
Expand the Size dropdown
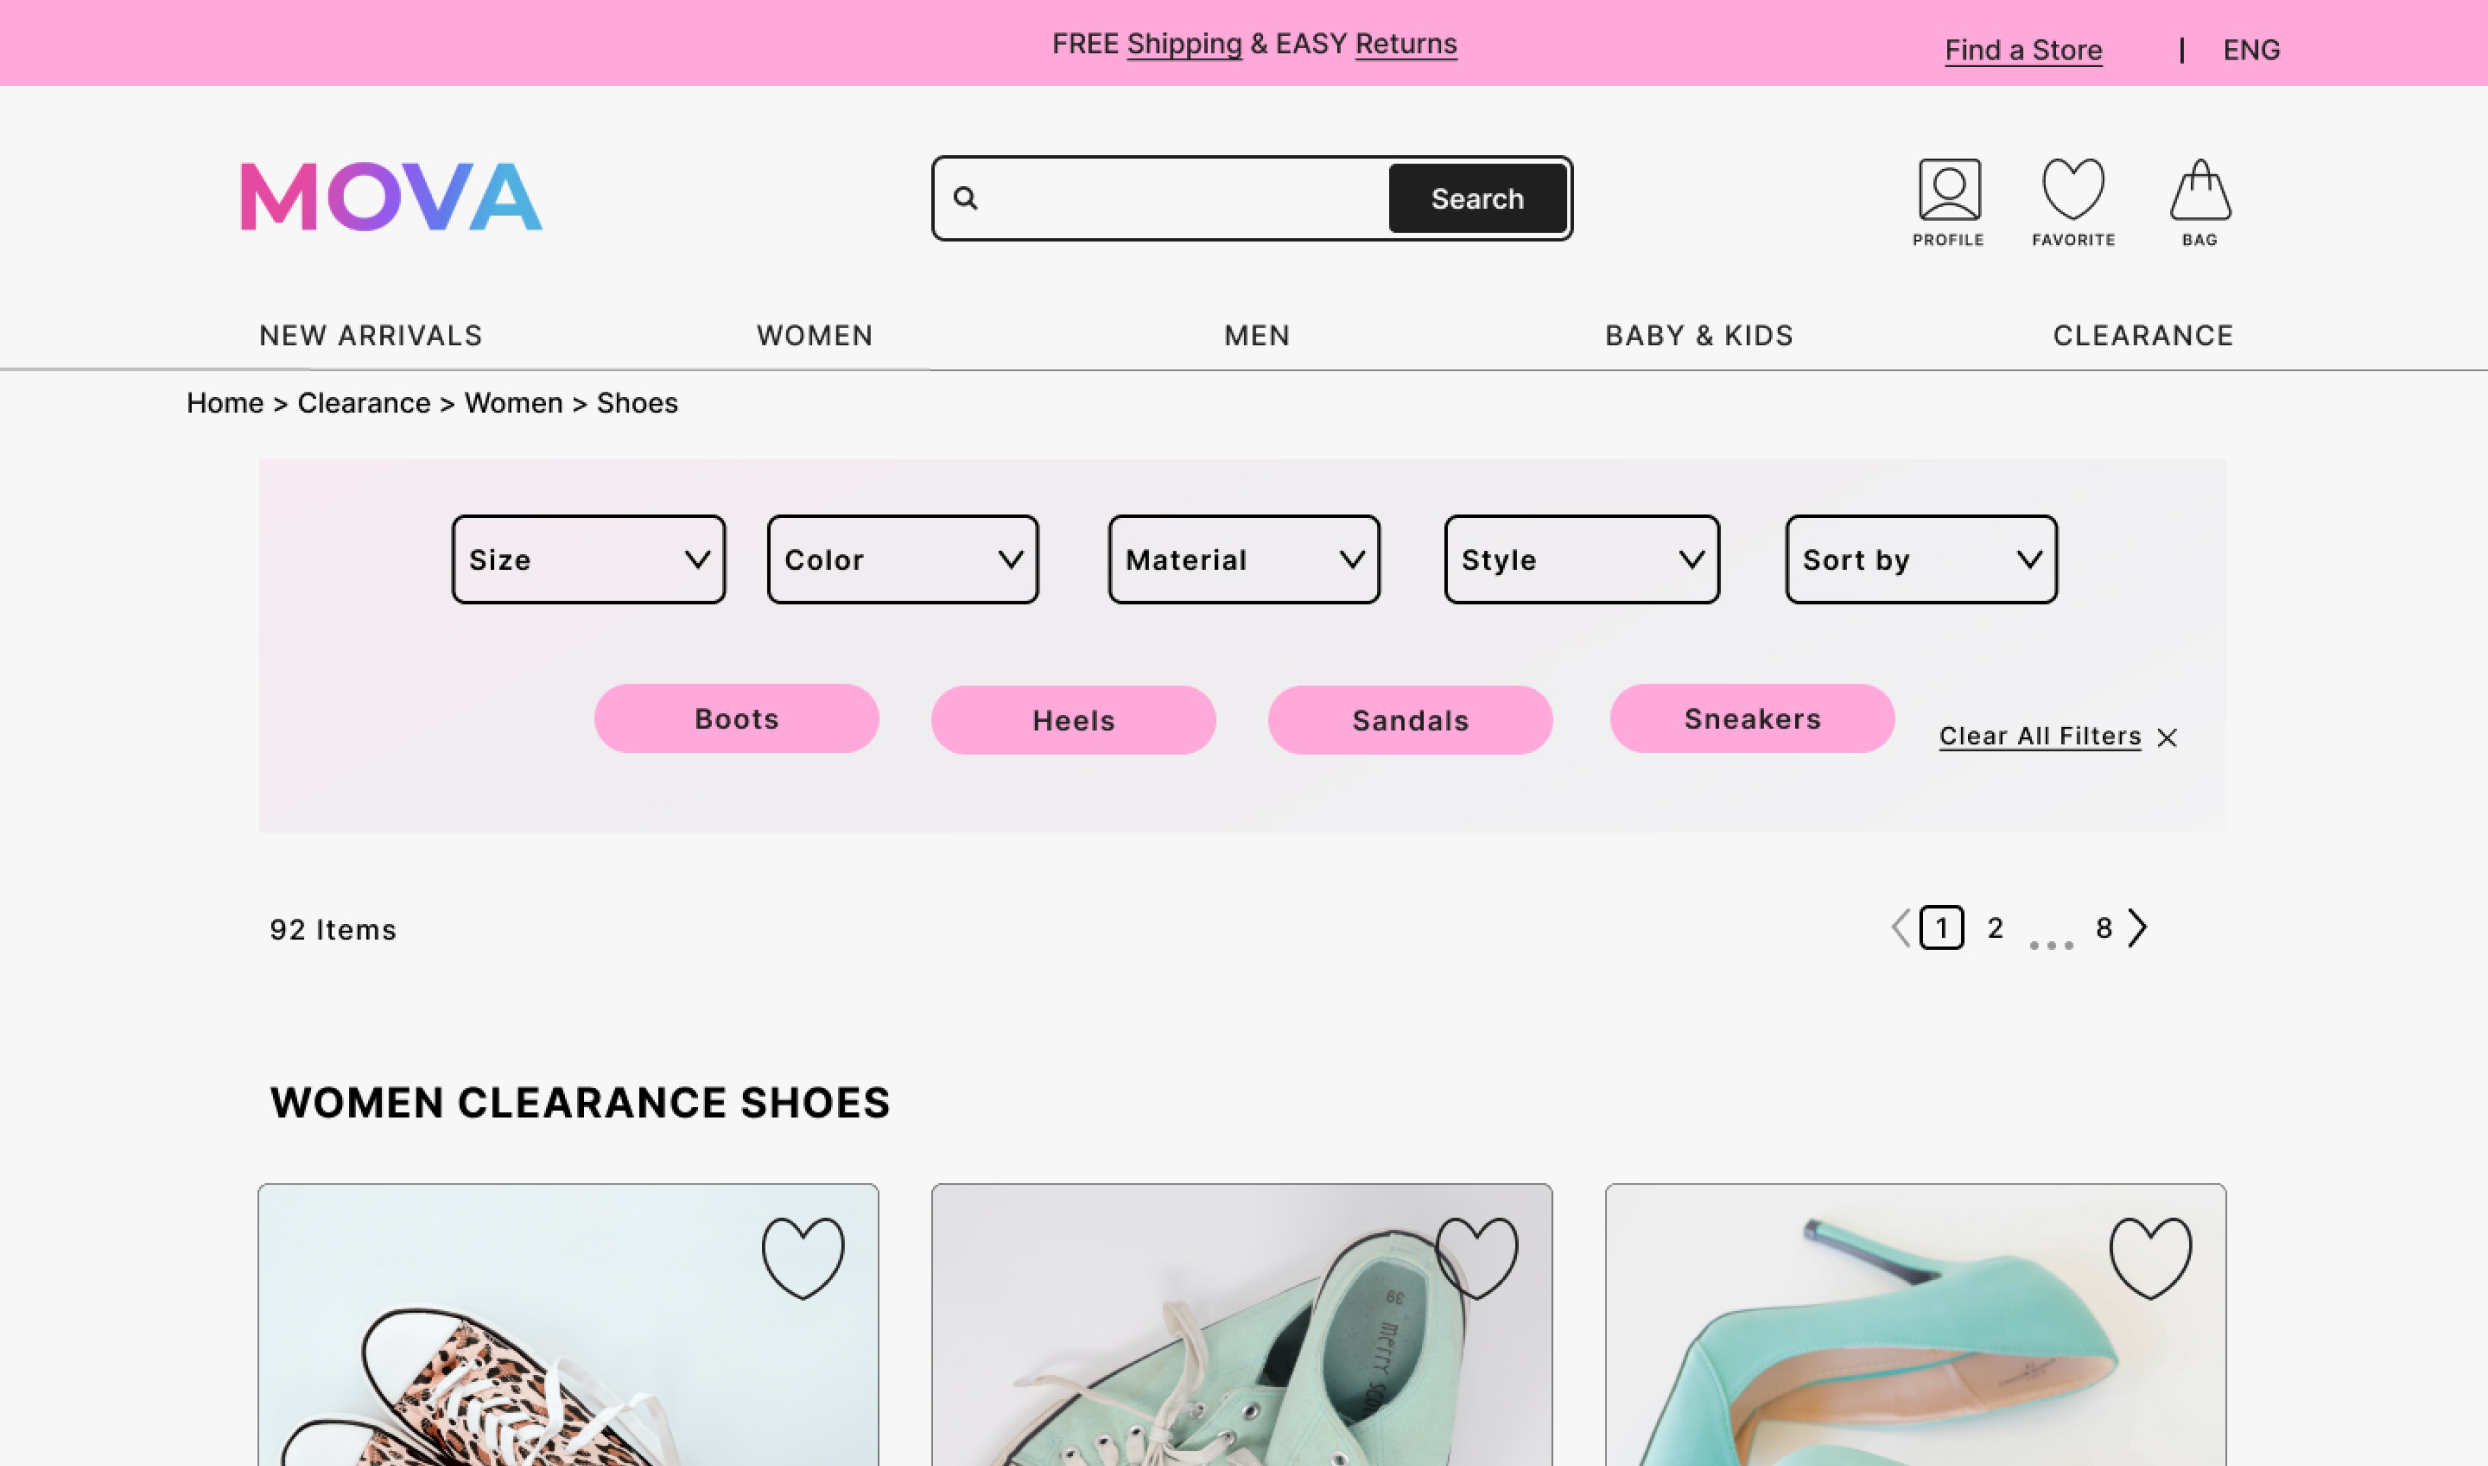pyautogui.click(x=588, y=560)
